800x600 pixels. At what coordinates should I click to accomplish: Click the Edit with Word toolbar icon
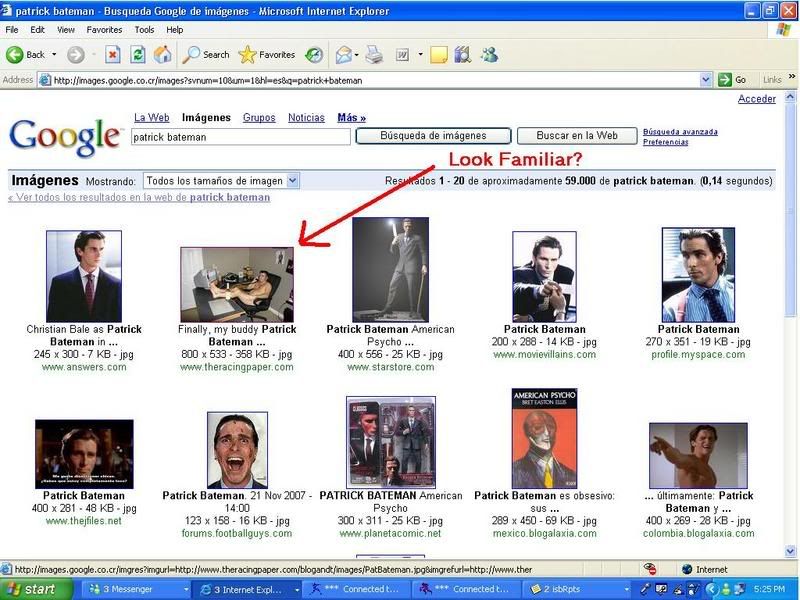pyautogui.click(x=403, y=55)
